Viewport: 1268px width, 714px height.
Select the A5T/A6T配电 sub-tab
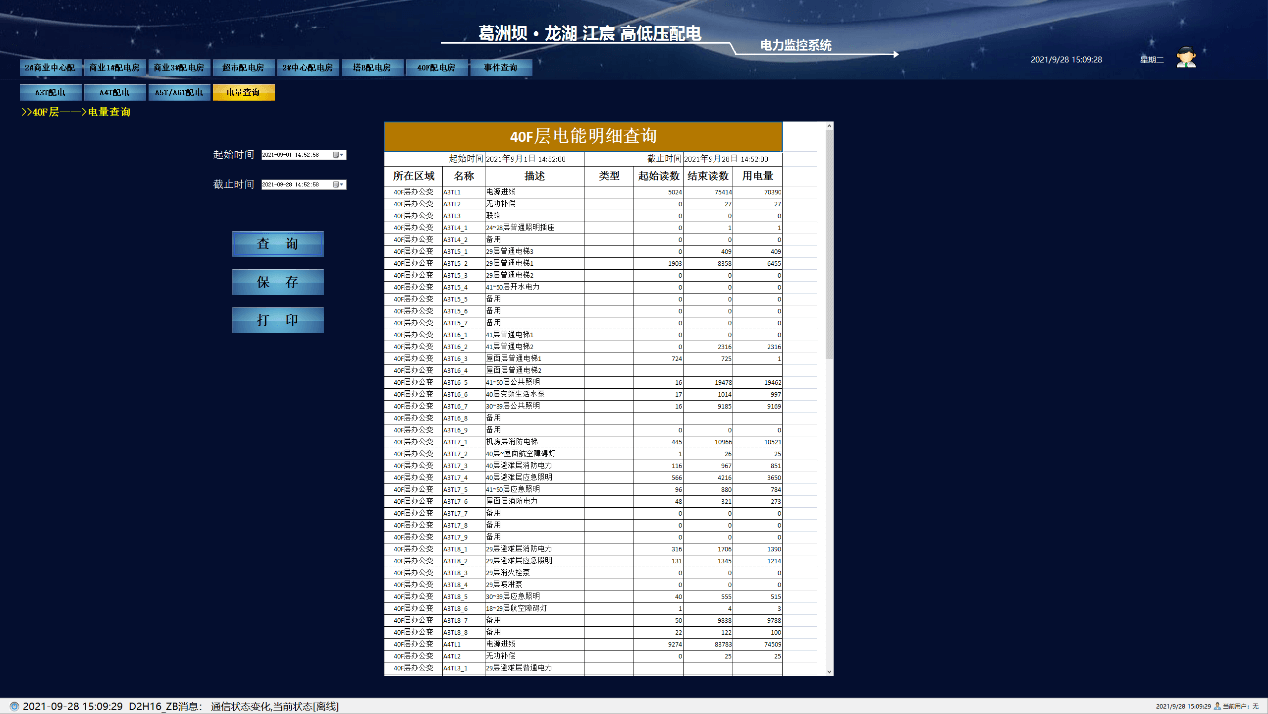coord(178,93)
